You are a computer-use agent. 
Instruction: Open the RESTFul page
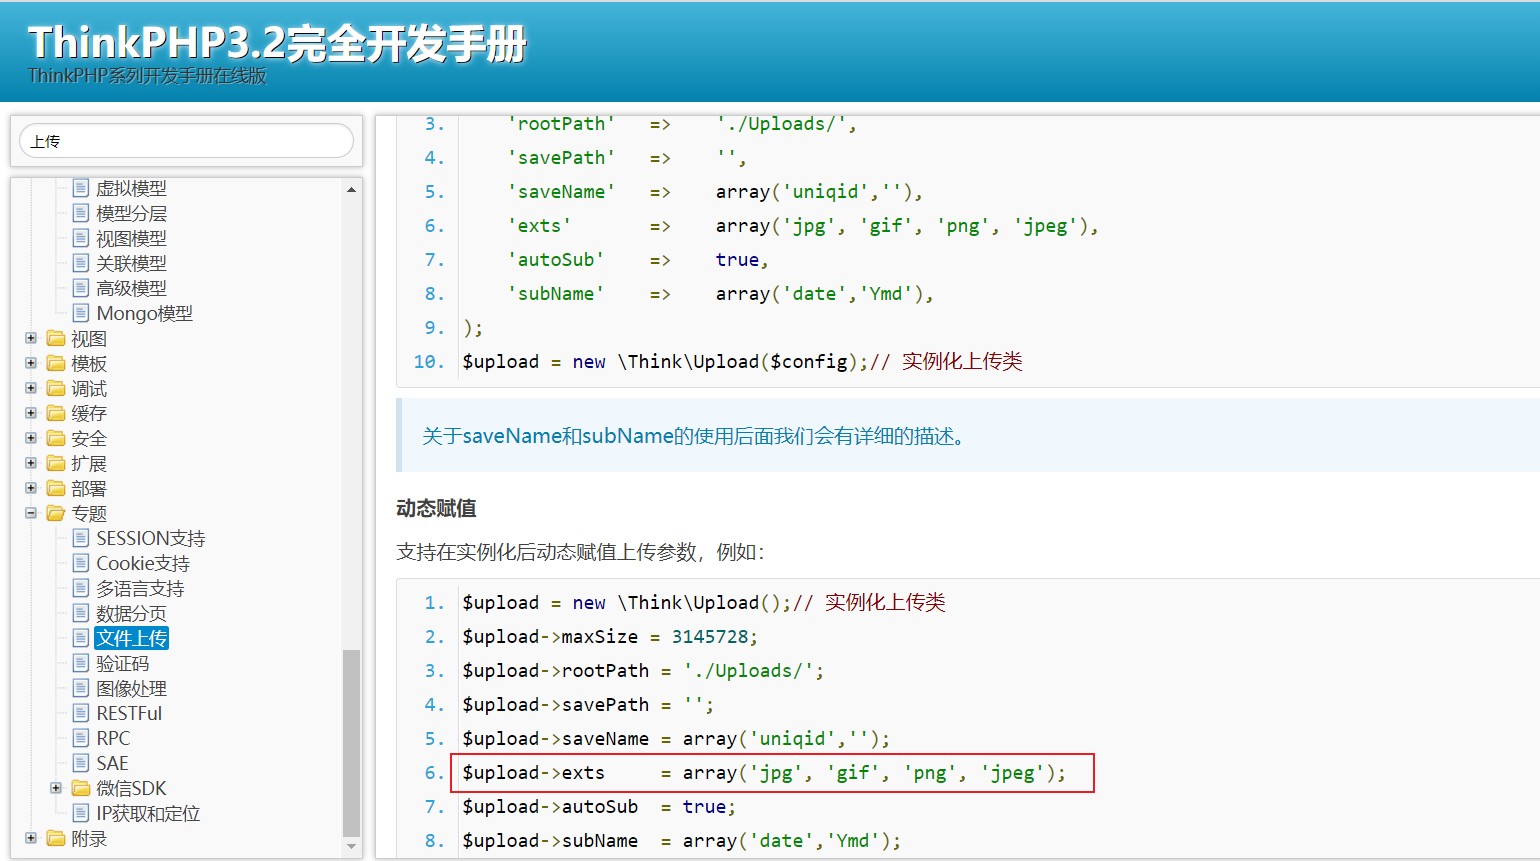pyautogui.click(x=129, y=713)
